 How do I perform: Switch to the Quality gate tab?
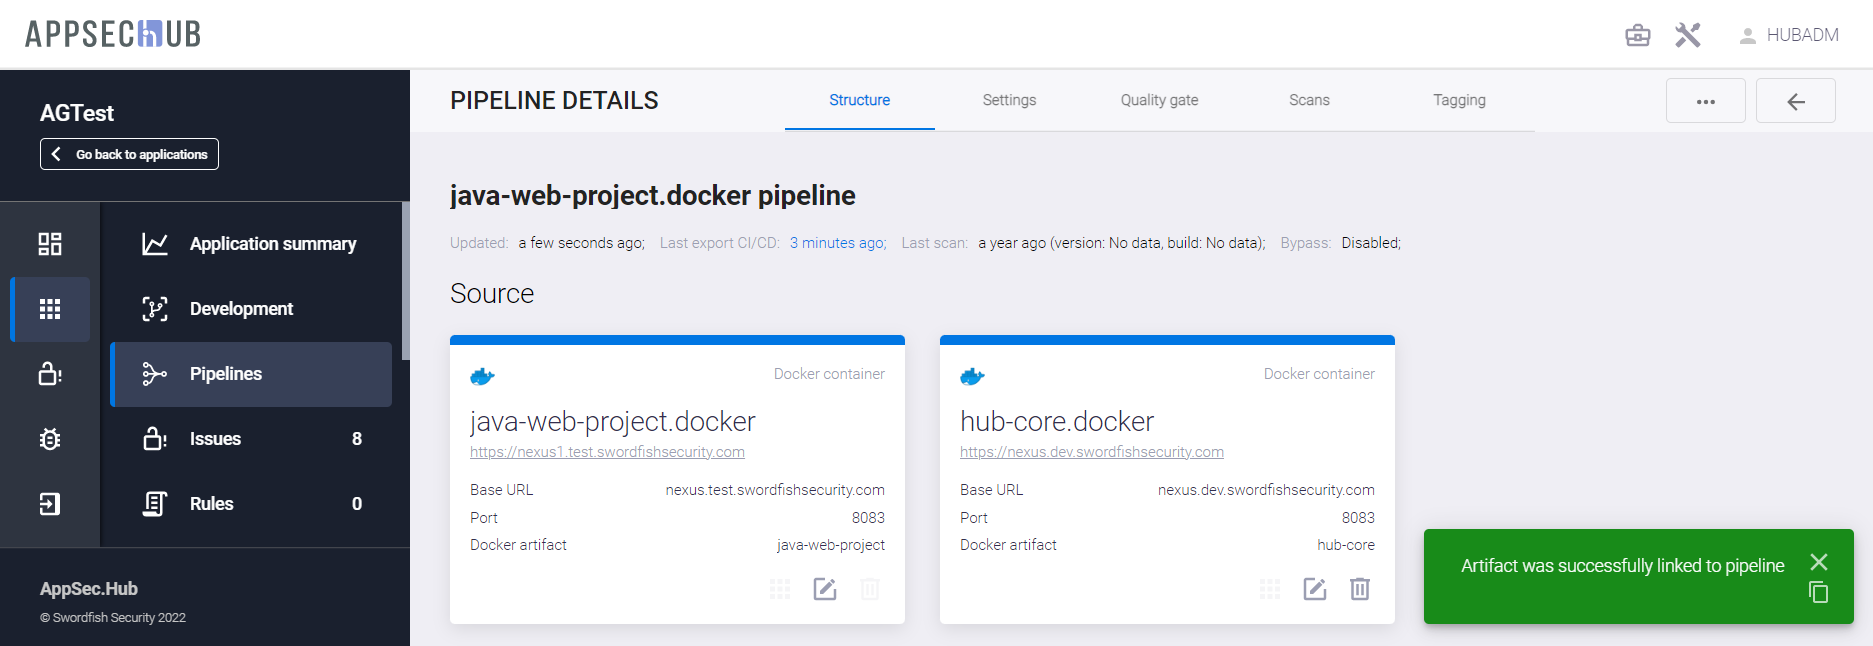pos(1159,100)
